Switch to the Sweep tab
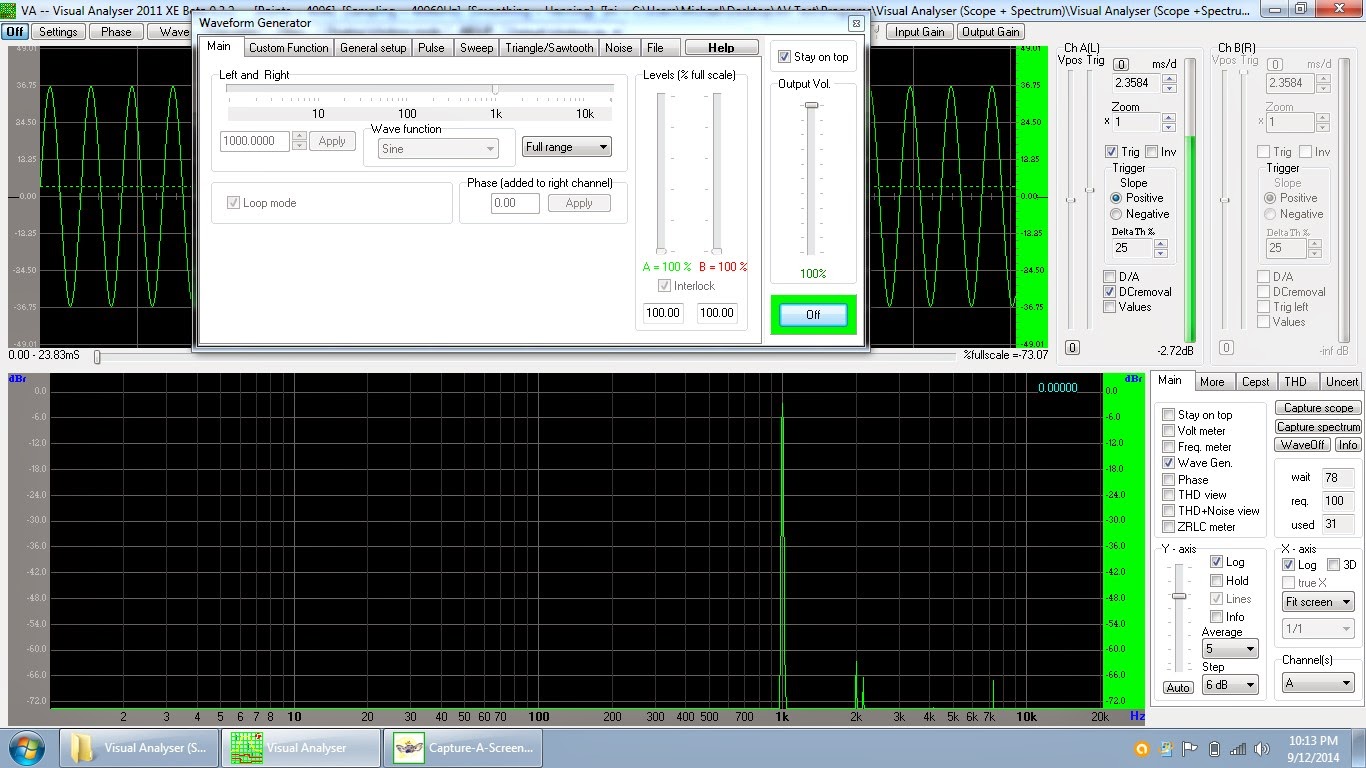Image resolution: width=1366 pixels, height=768 pixels. point(476,46)
